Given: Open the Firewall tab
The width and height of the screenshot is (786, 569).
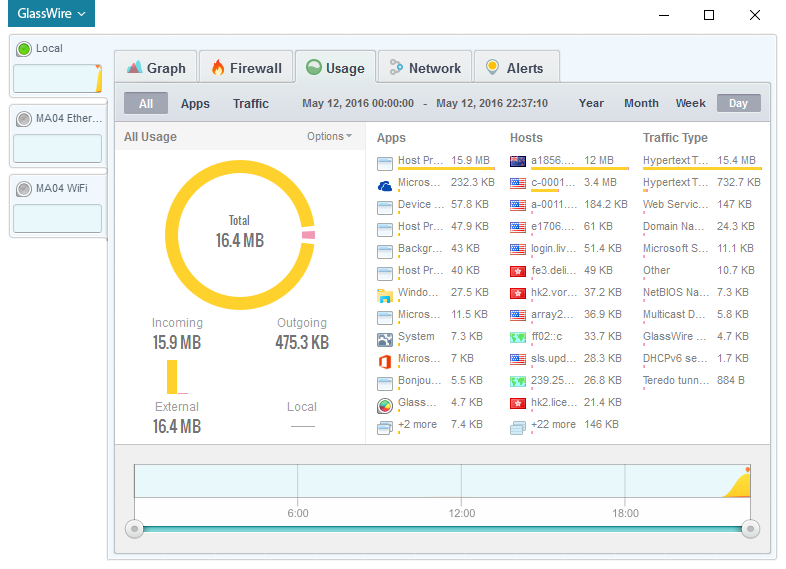Looking at the screenshot, I should [246, 68].
